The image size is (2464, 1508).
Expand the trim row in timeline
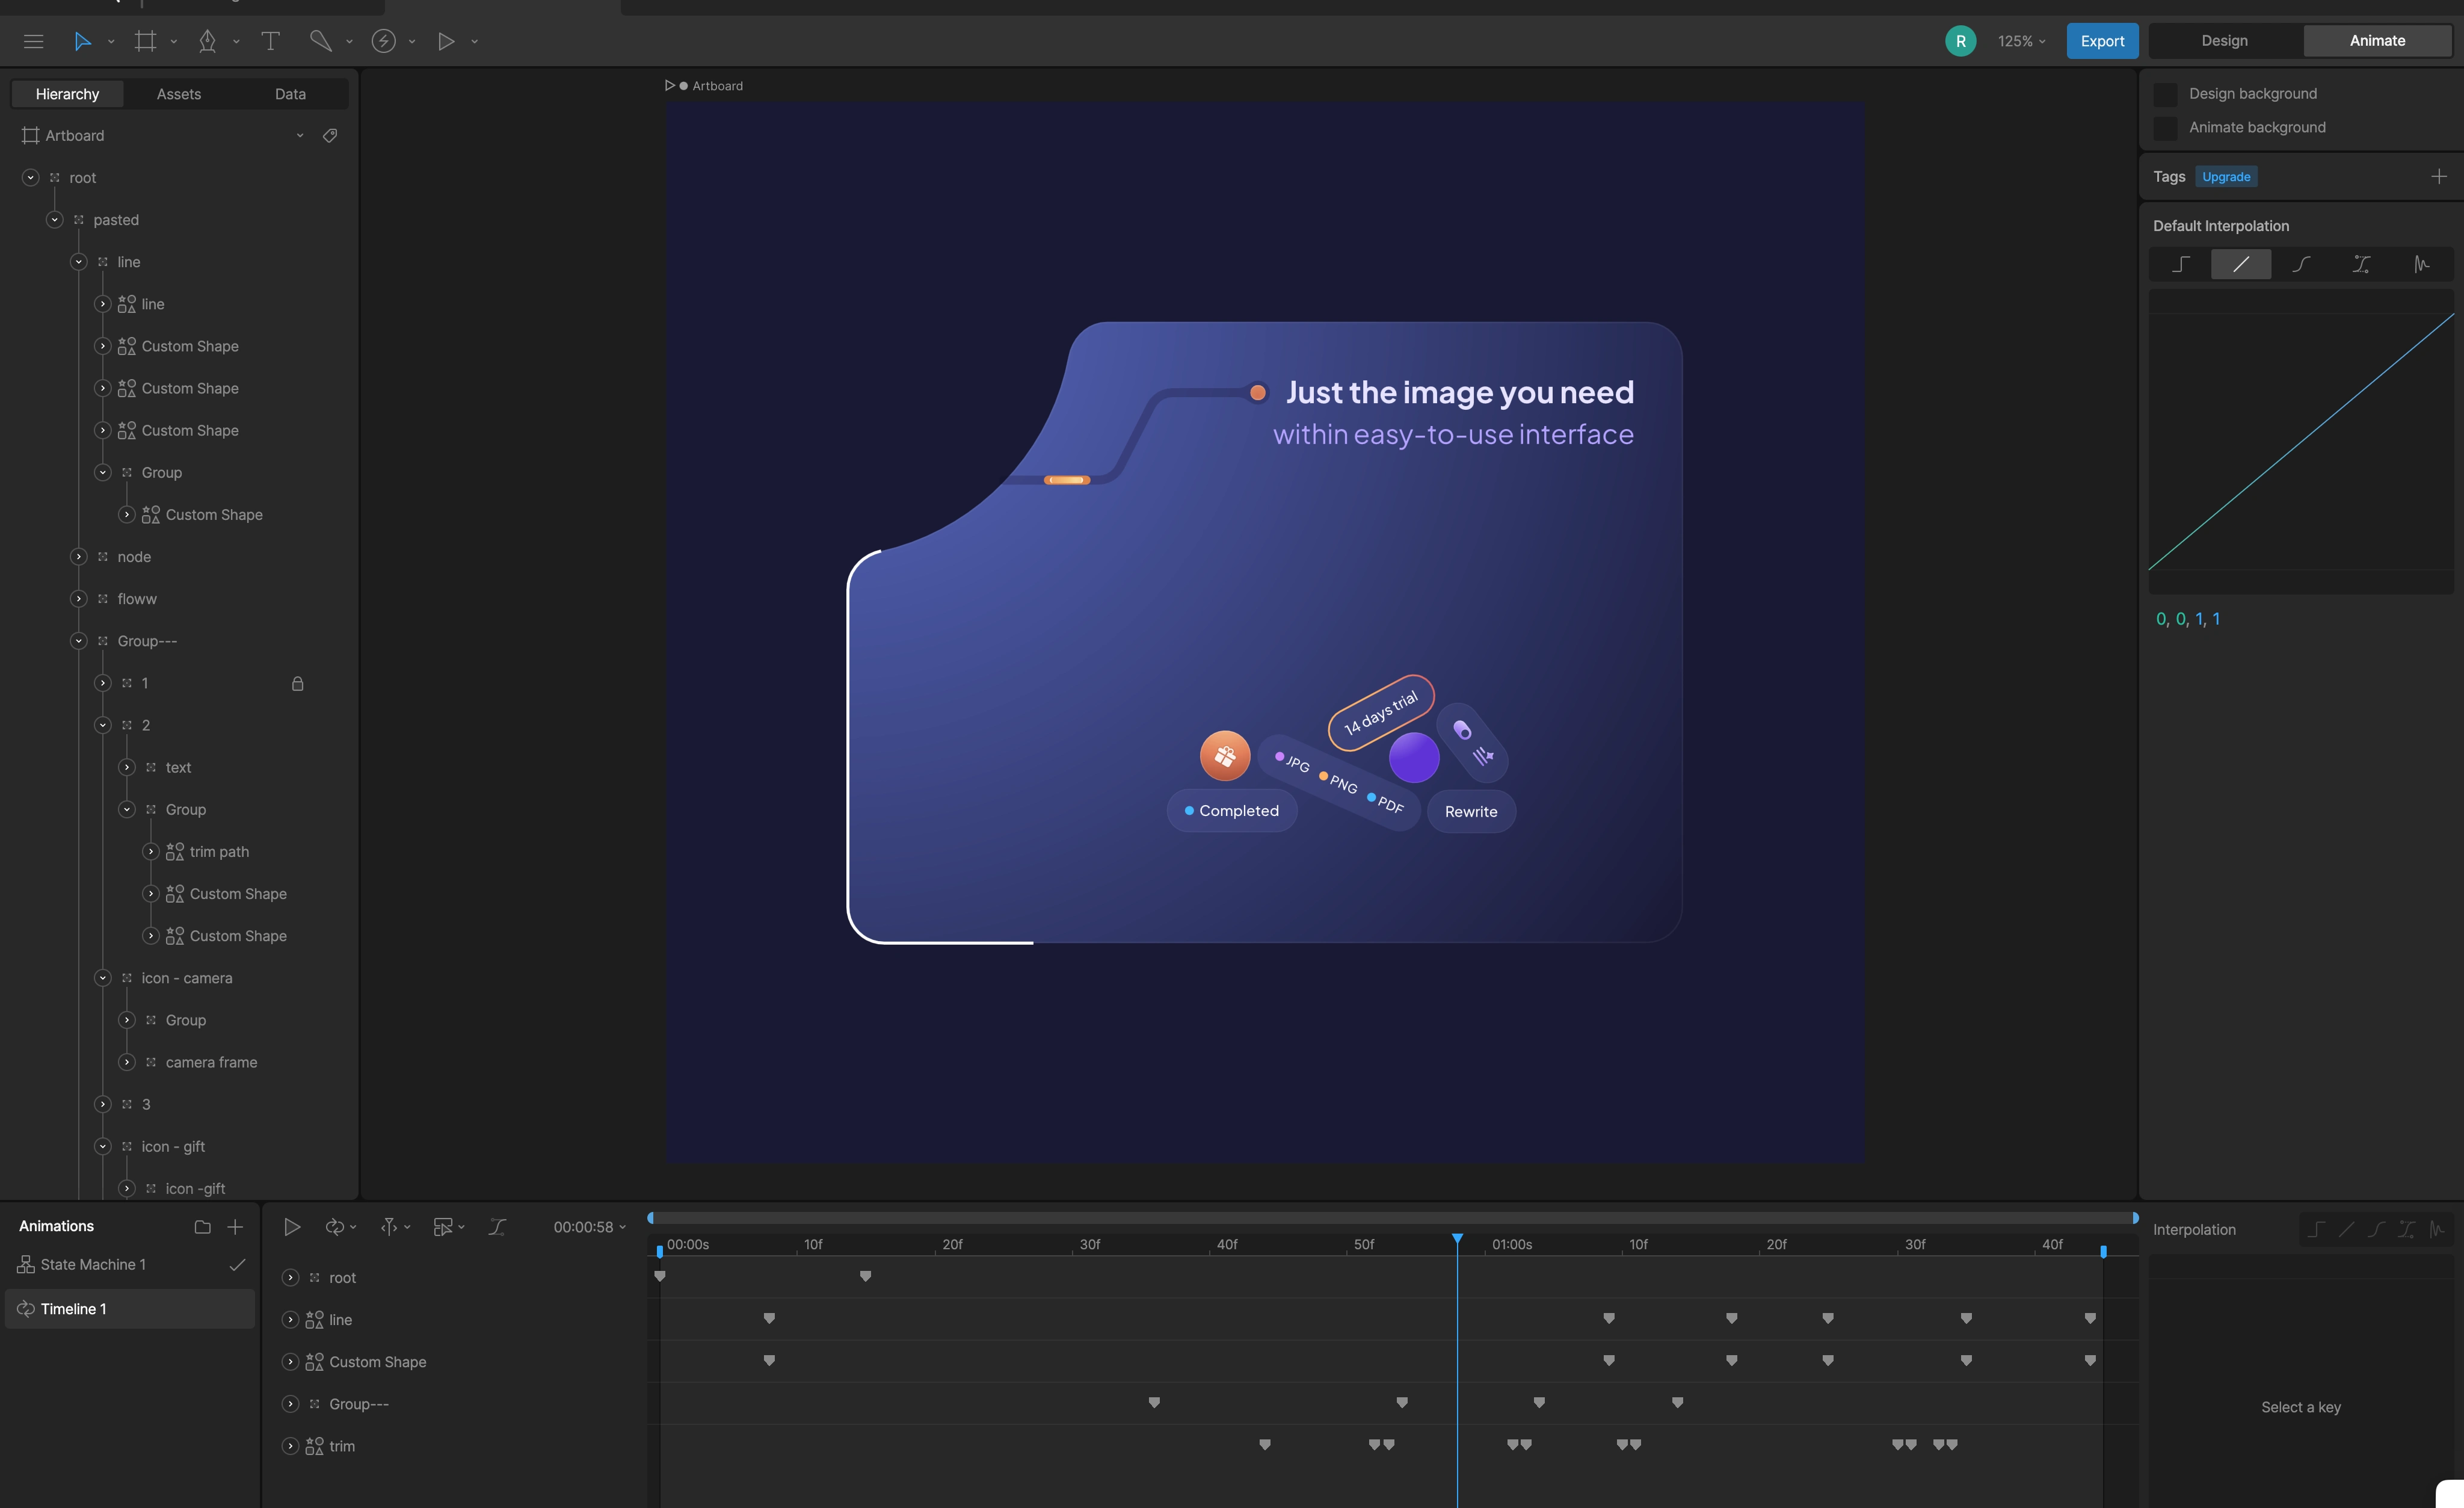pyautogui.click(x=290, y=1446)
